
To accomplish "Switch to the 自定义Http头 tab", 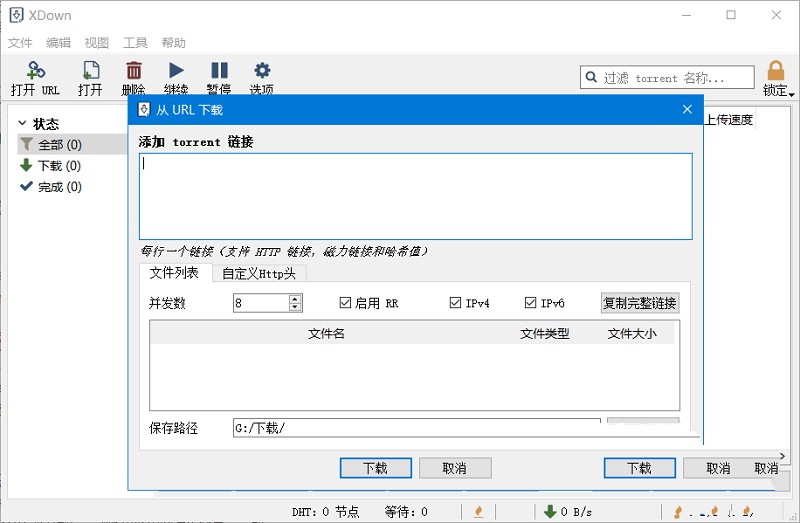I will click(x=259, y=273).
